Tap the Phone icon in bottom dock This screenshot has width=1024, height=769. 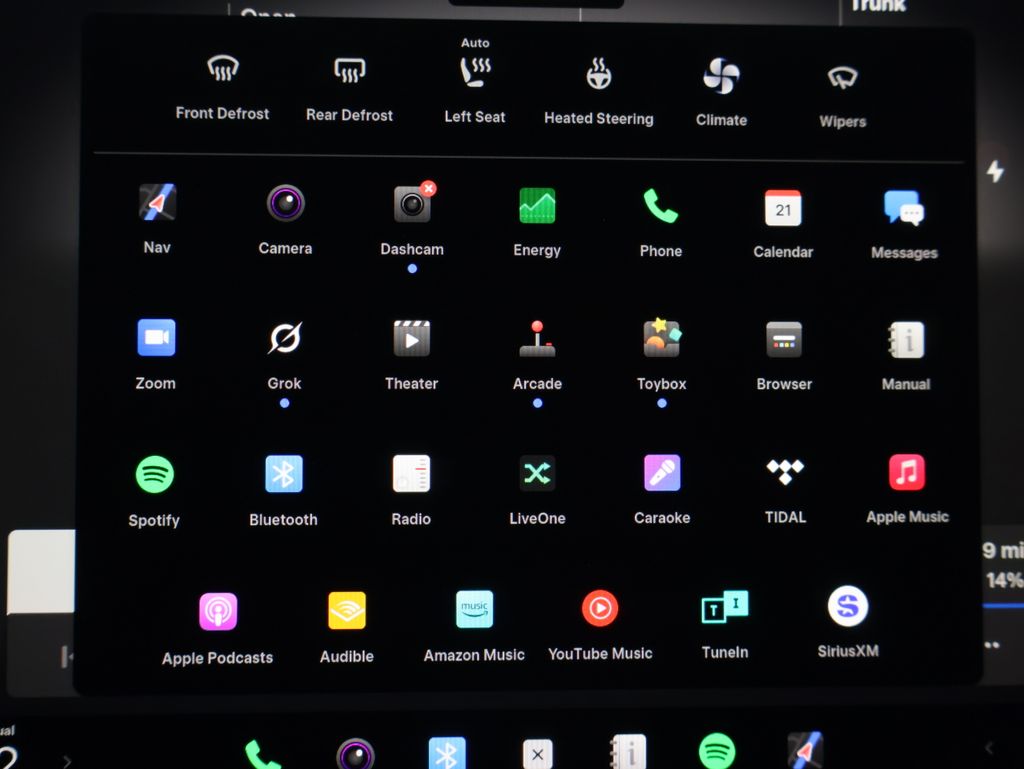click(262, 753)
